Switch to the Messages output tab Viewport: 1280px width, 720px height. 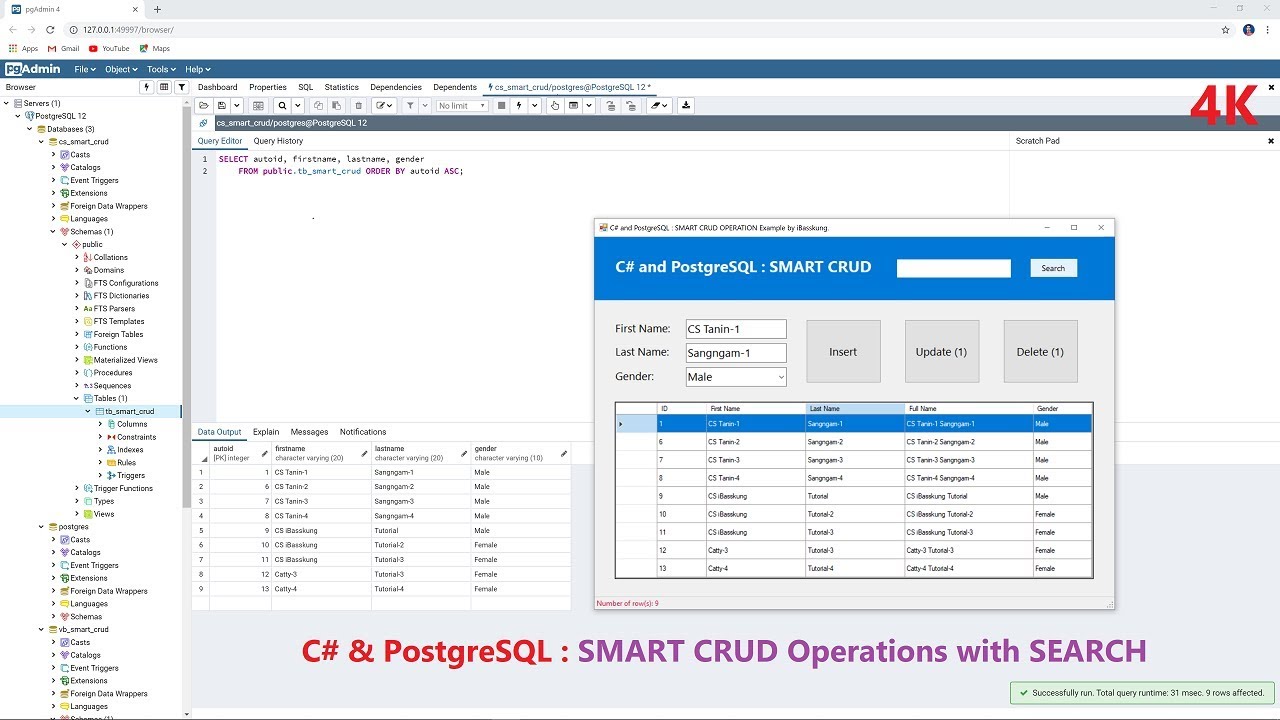pyautogui.click(x=309, y=432)
